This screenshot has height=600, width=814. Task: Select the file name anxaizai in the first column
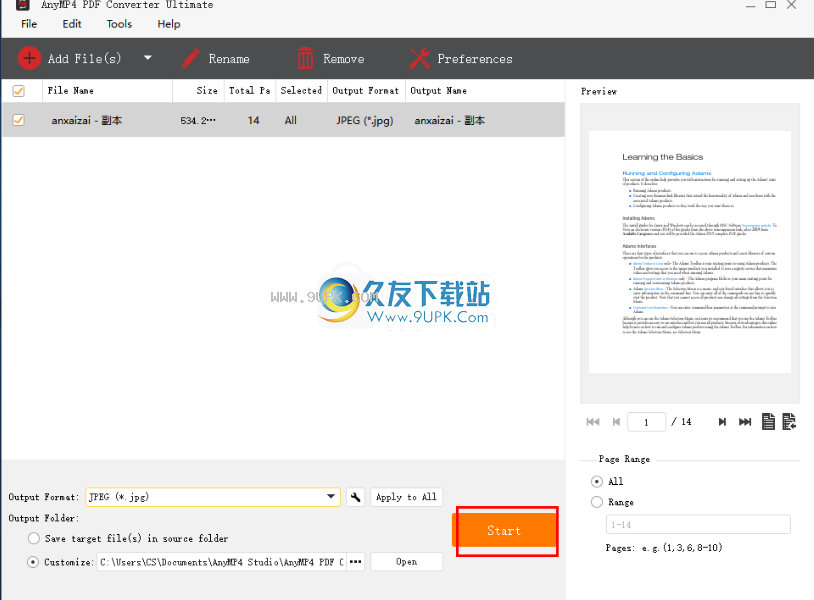click(x=87, y=120)
